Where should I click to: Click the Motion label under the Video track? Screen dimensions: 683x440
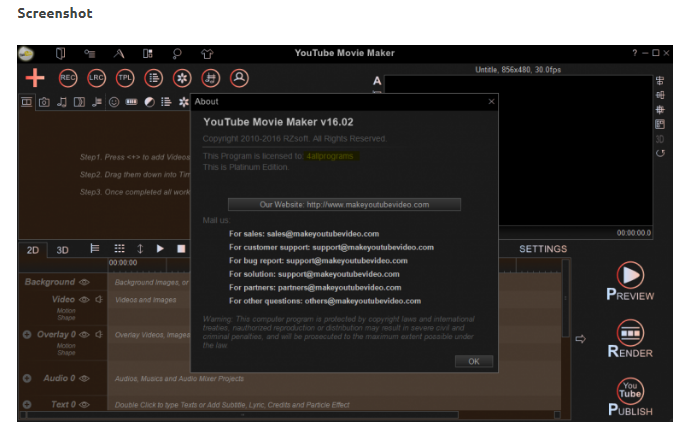(x=66, y=311)
